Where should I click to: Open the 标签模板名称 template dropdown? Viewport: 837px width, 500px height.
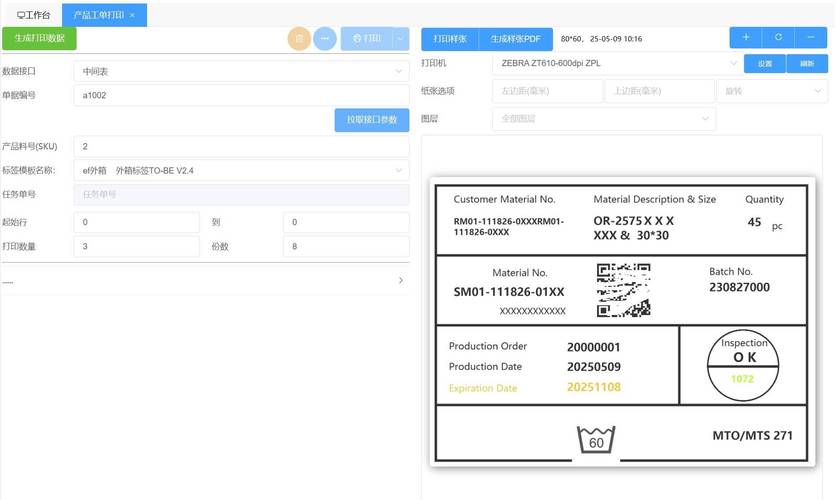click(241, 170)
